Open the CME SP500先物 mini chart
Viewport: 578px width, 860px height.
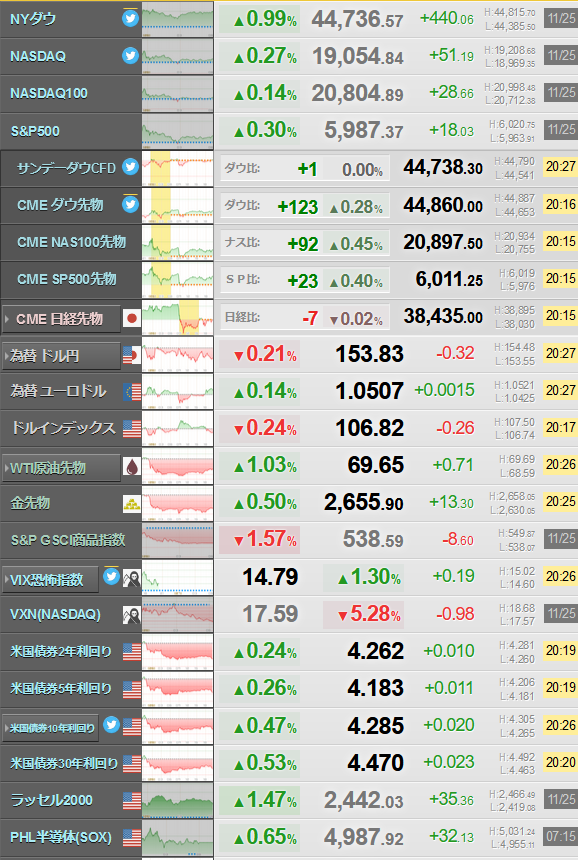pyautogui.click(x=178, y=279)
